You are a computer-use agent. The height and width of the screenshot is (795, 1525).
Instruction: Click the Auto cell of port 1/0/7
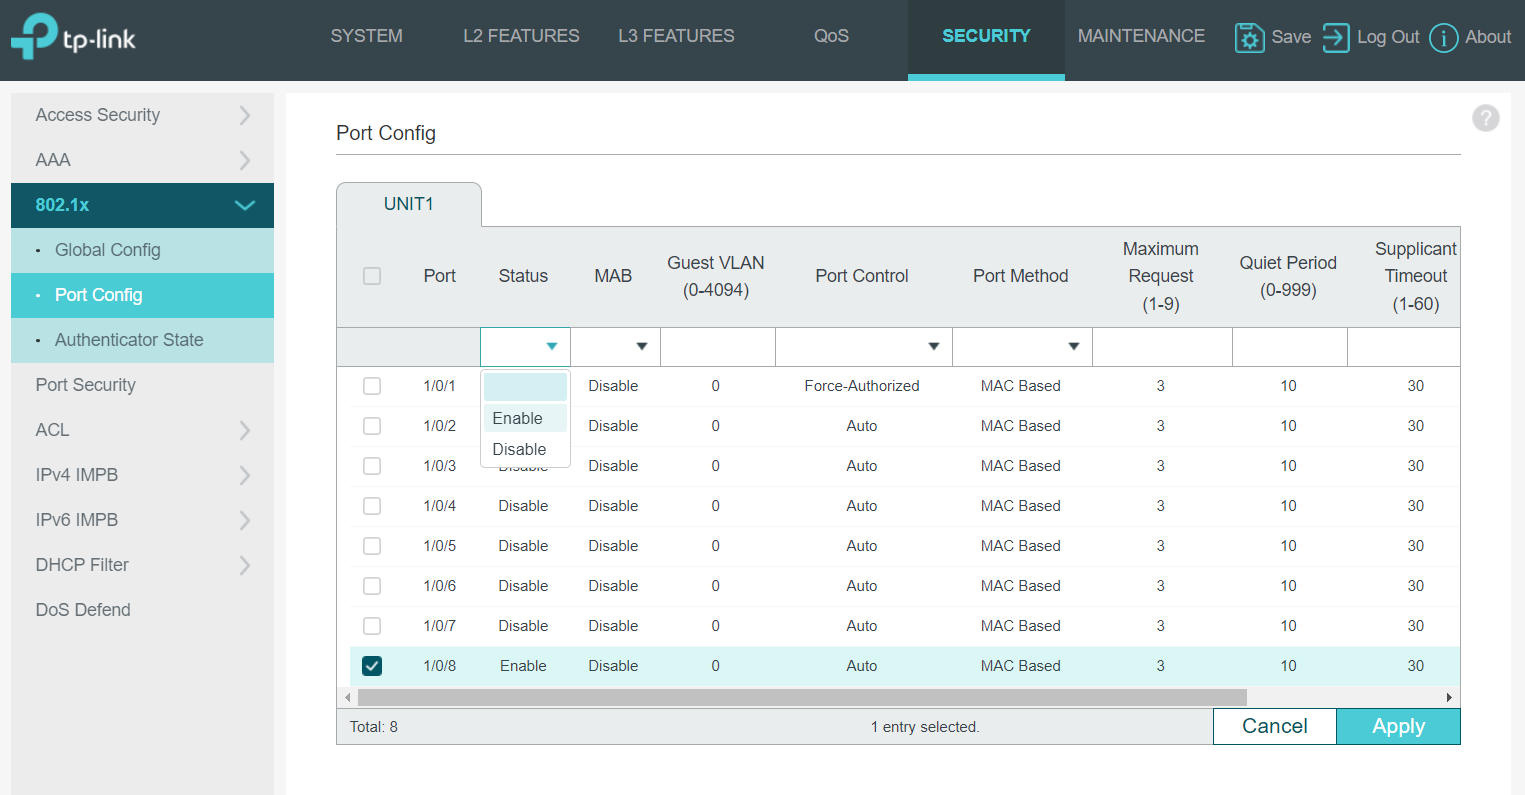click(x=862, y=626)
